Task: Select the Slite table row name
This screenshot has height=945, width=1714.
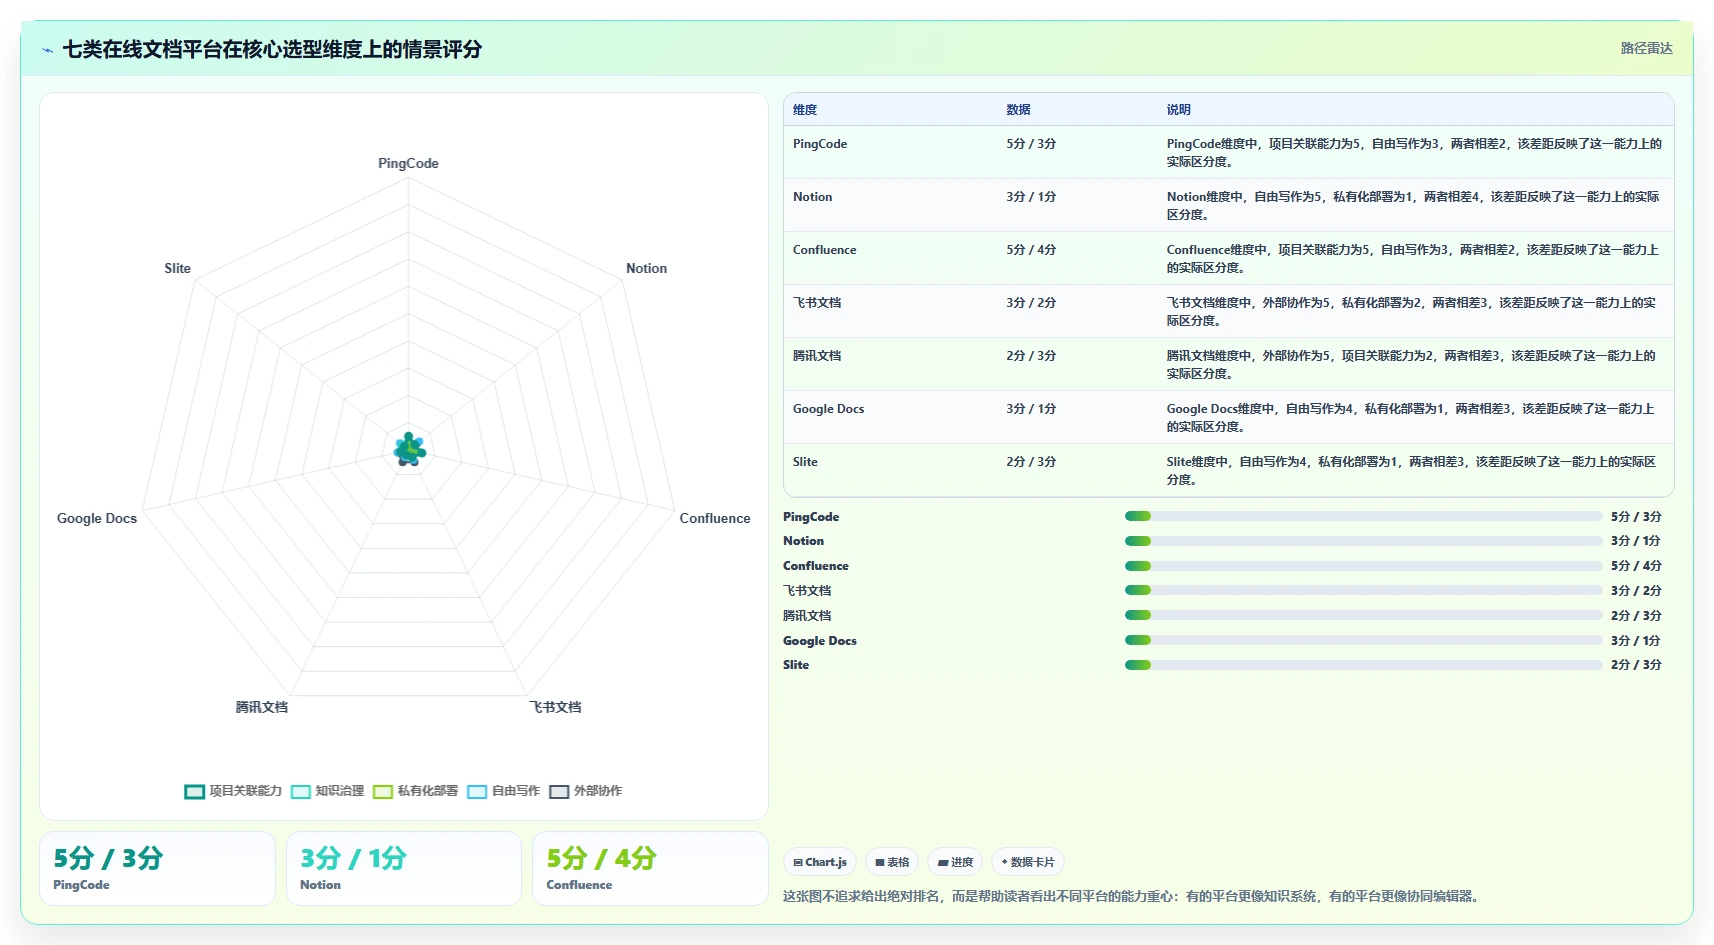Action: point(805,462)
